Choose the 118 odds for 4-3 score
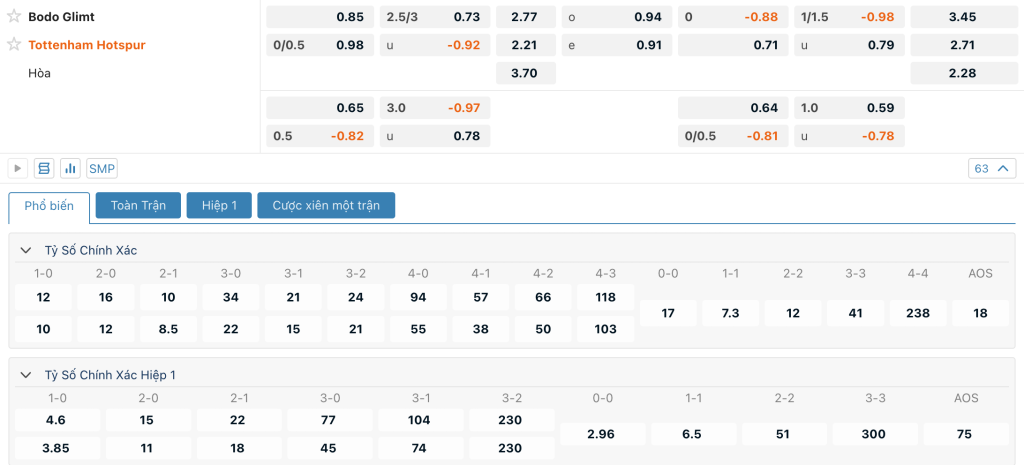 605,297
